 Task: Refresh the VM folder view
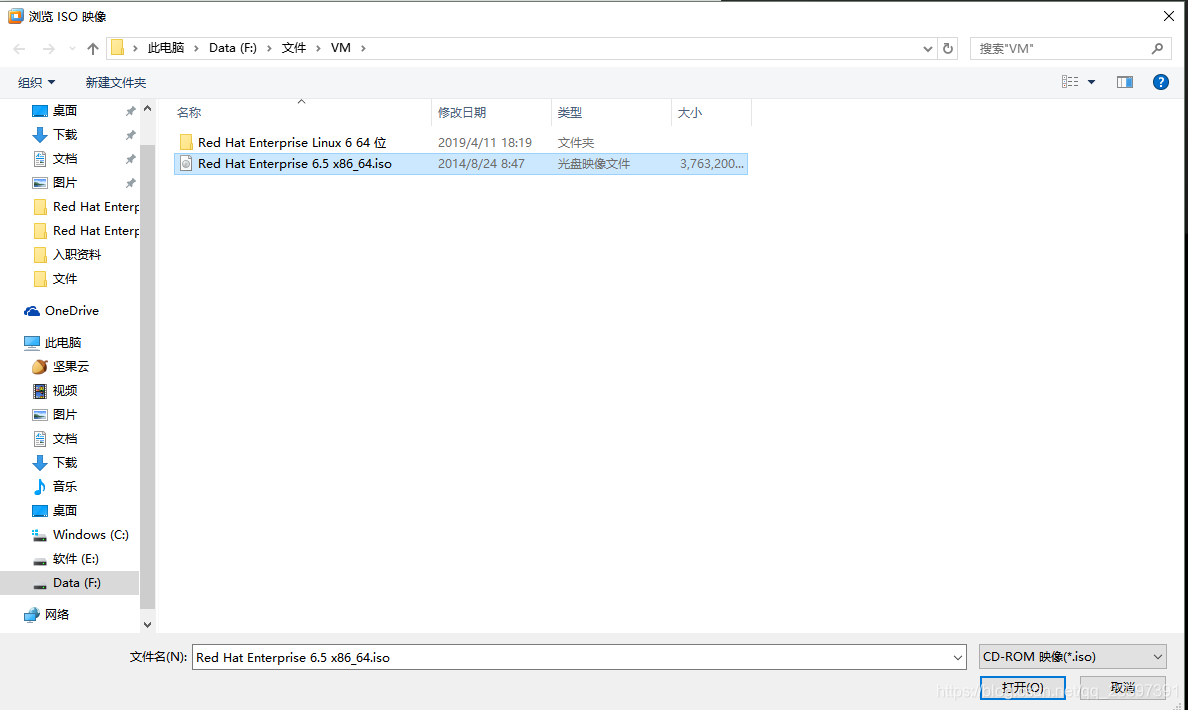tap(948, 48)
